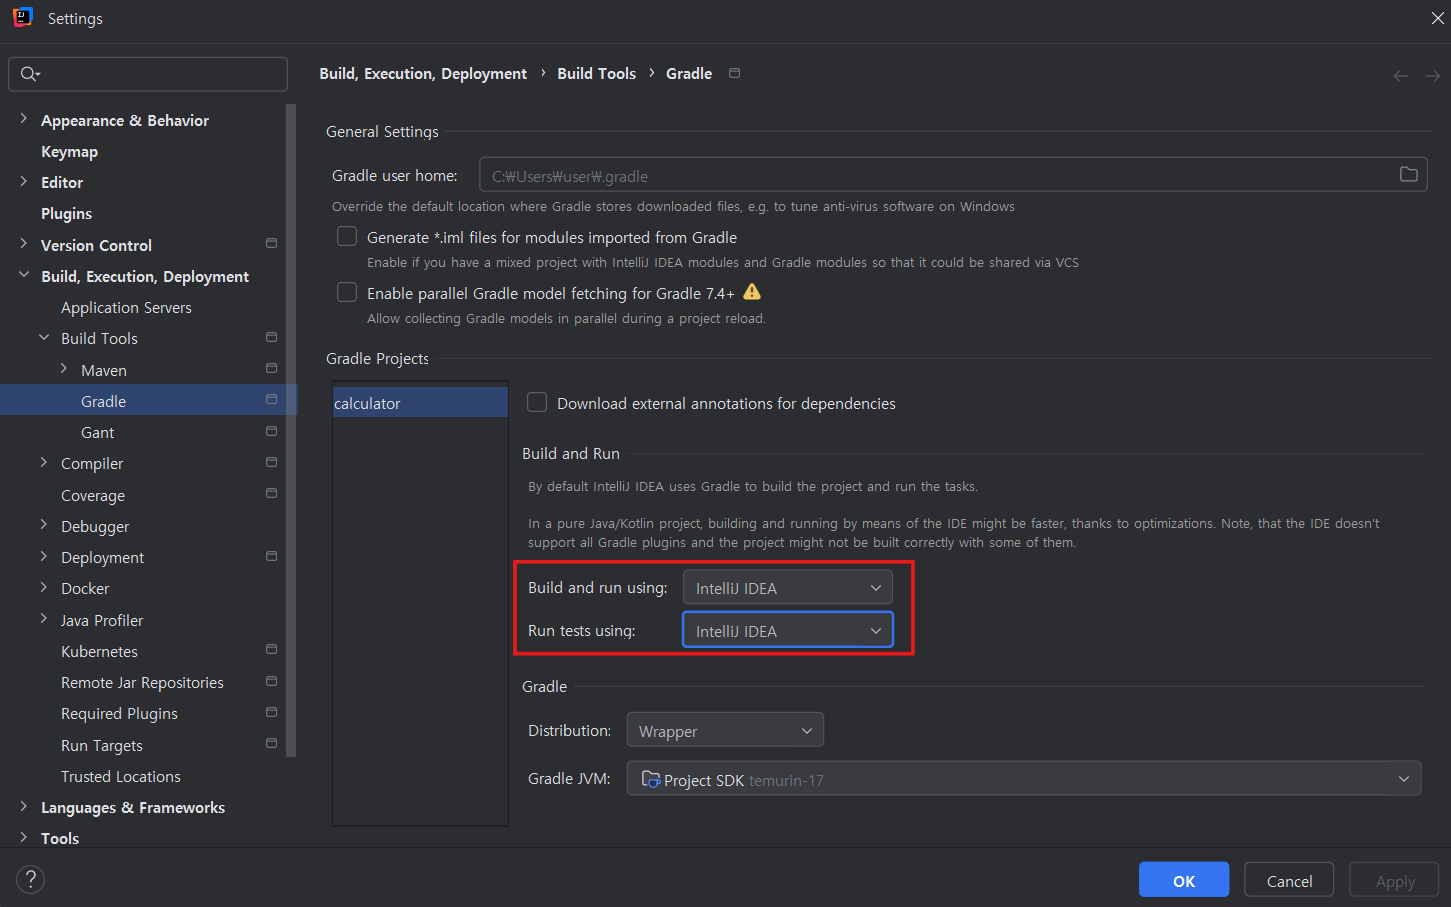Expand the Version Control section
This screenshot has width=1451, height=907.
(23, 244)
